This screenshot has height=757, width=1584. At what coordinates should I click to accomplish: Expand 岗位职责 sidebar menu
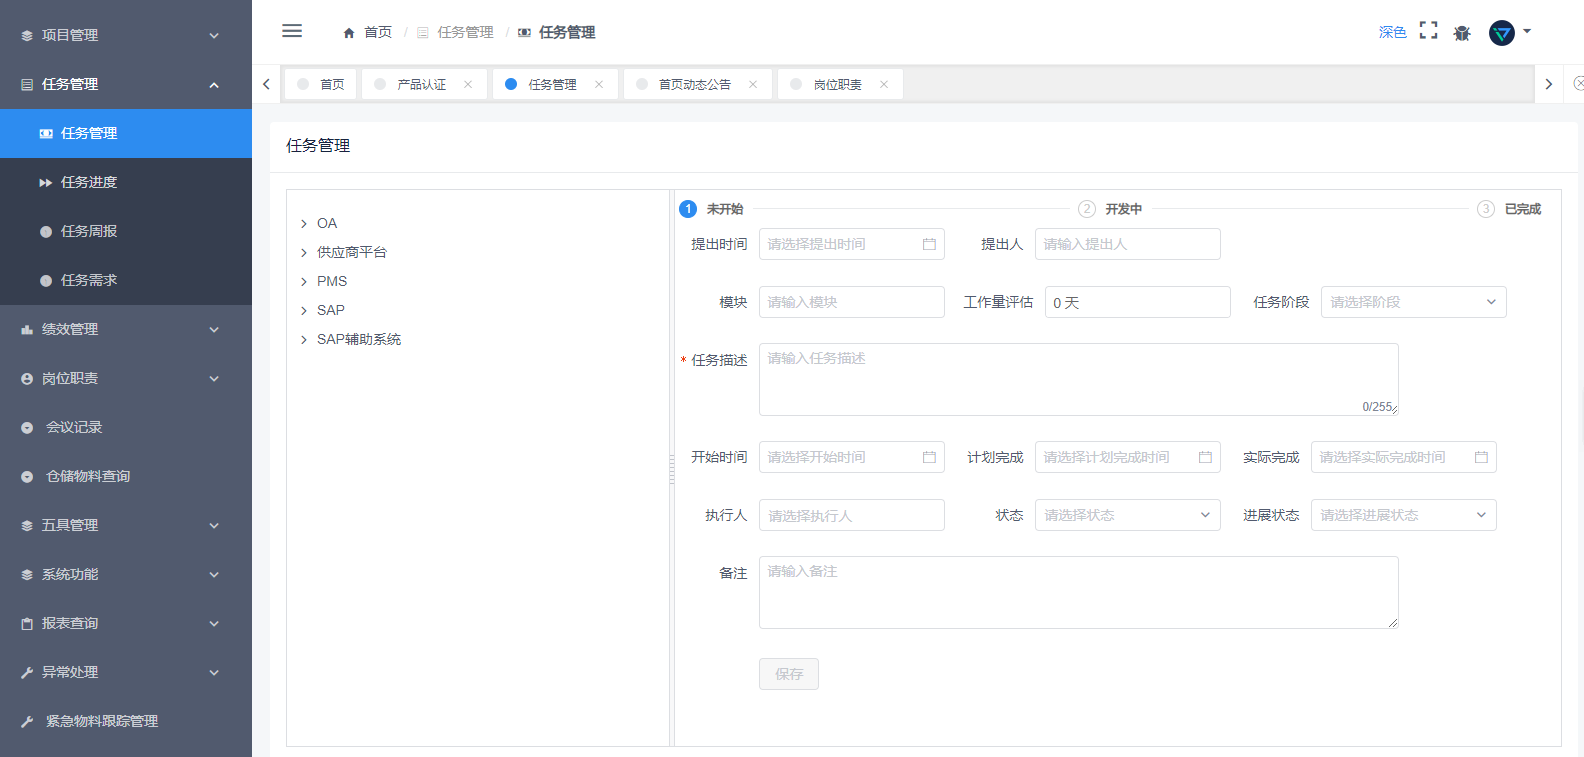(x=126, y=378)
